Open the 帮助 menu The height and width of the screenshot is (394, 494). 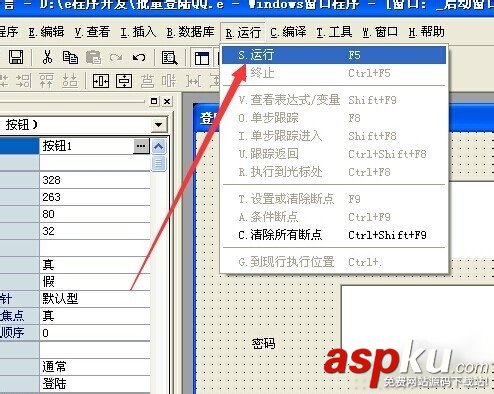tap(426, 32)
